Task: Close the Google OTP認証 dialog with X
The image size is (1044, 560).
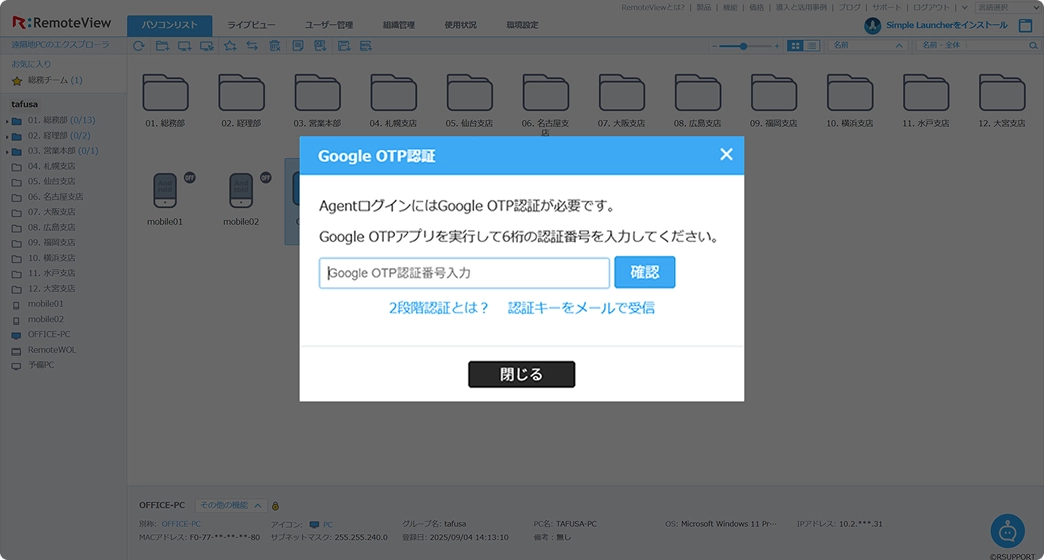Action: [726, 154]
